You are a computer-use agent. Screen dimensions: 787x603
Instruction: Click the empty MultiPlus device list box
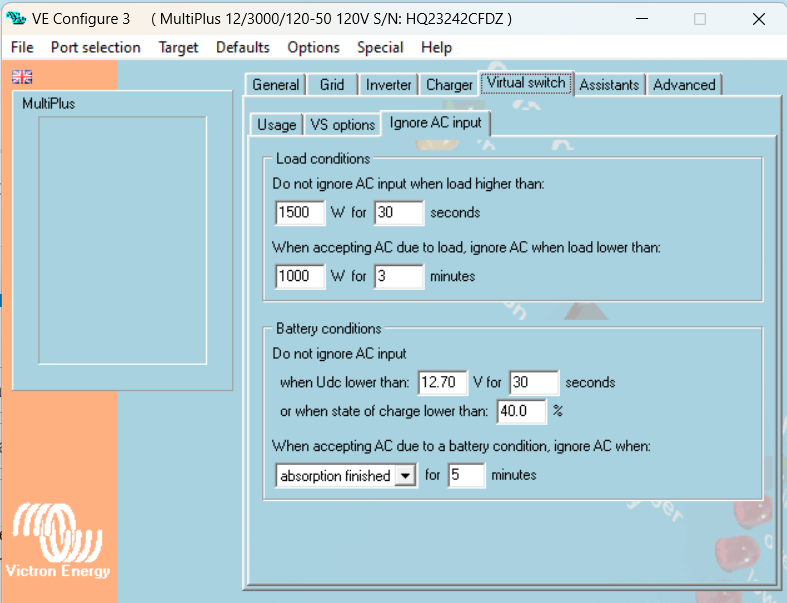[x=122, y=240]
